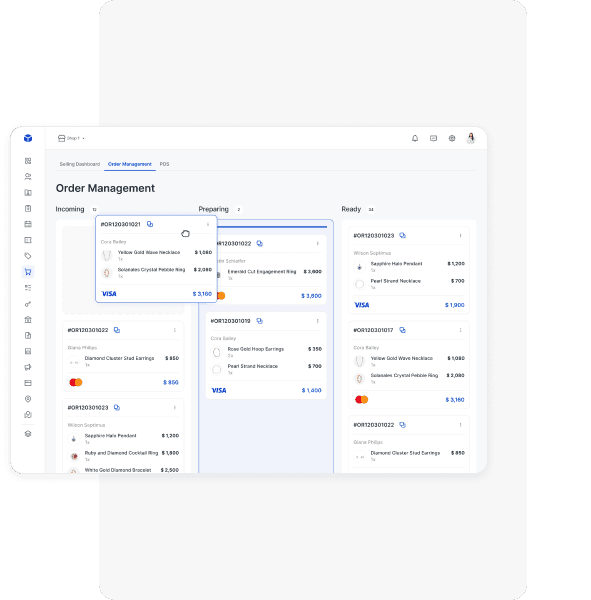The height and width of the screenshot is (600, 591).
Task: Click customer name Diana Philips in Incoming column
Action: click(82, 347)
